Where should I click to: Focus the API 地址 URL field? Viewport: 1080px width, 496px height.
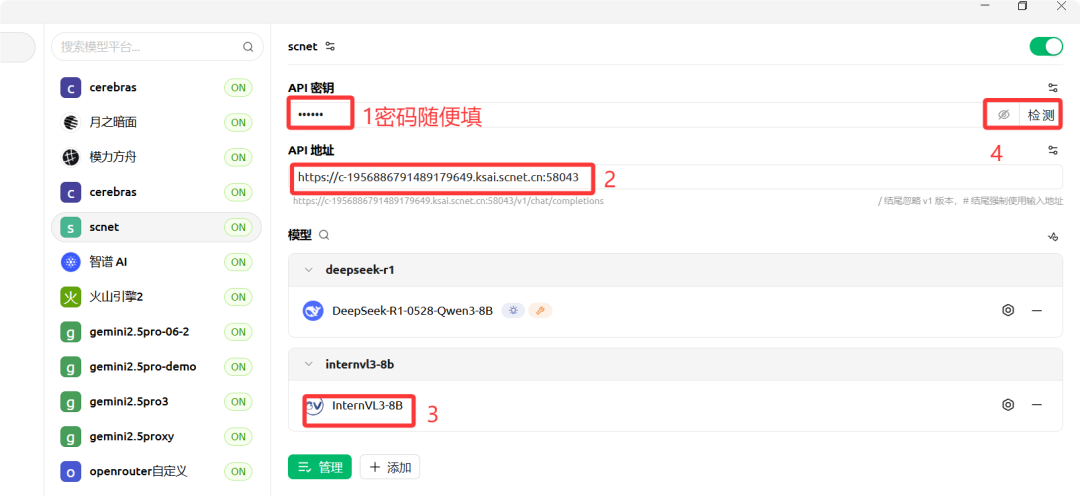tap(675, 177)
